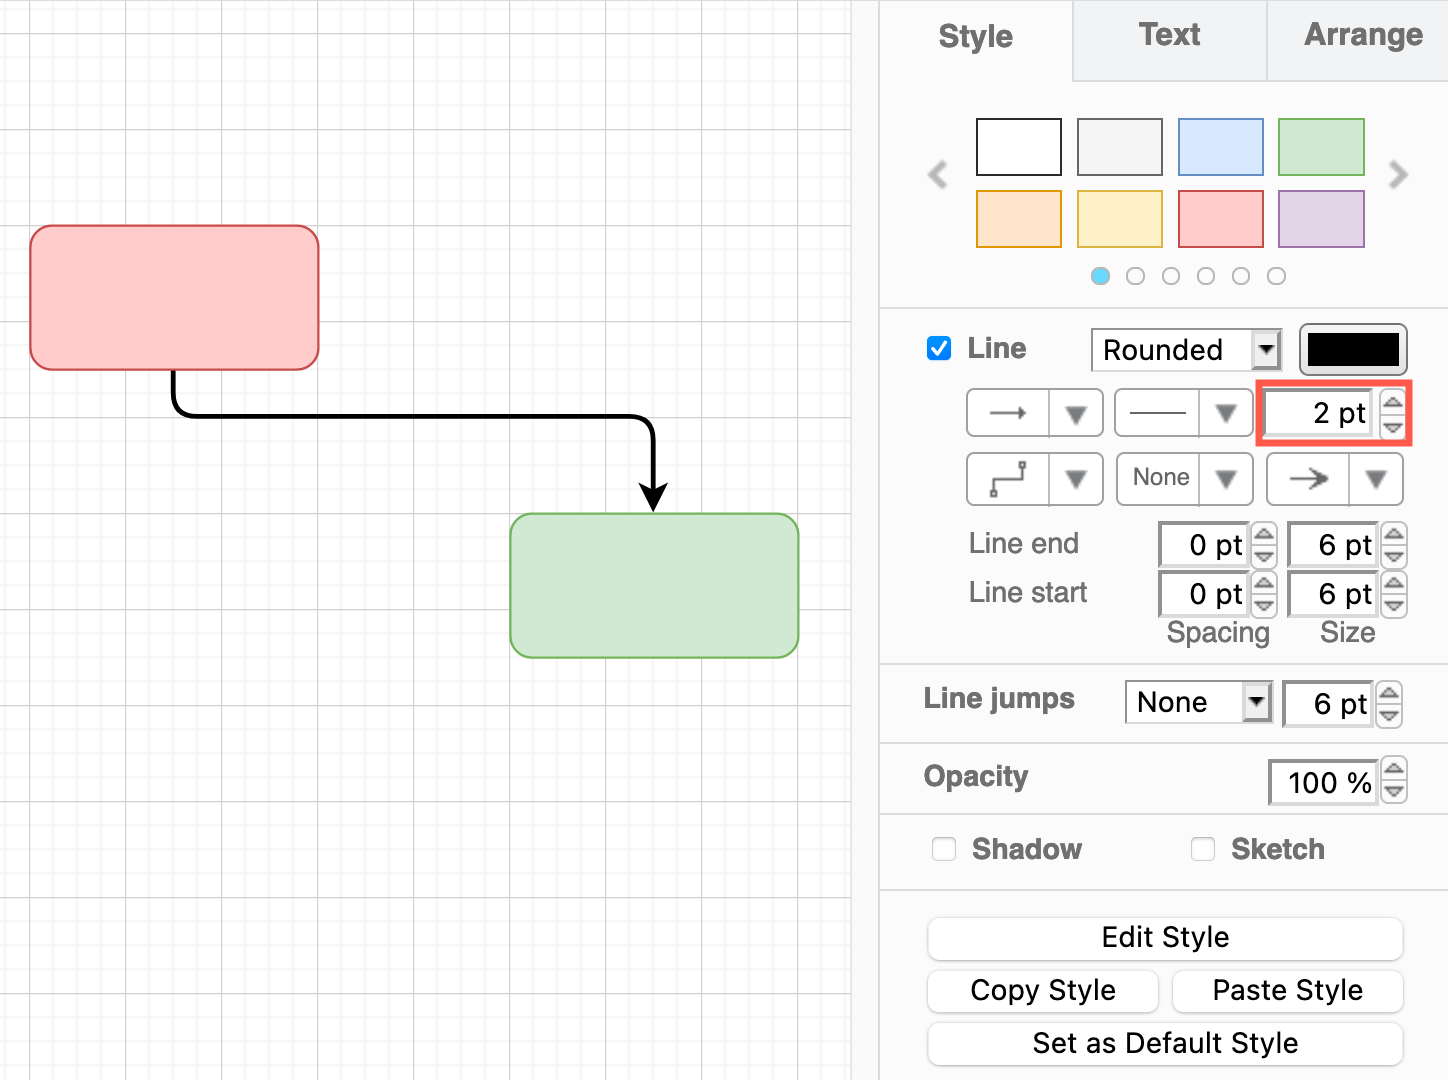This screenshot has height=1080, width=1448.
Task: Switch to the Text tab
Action: (1169, 35)
